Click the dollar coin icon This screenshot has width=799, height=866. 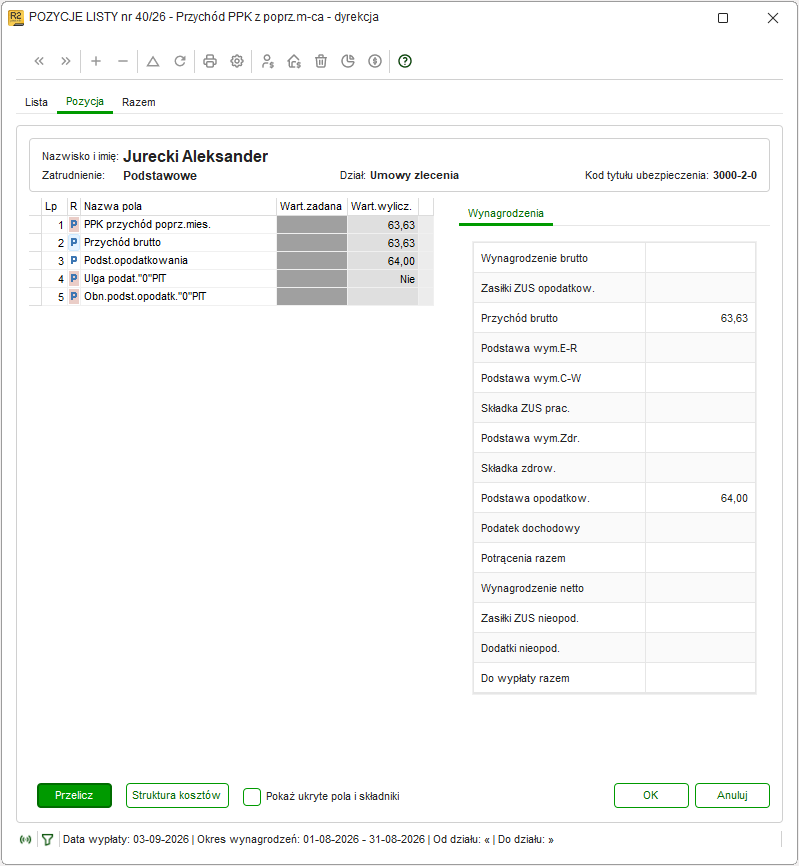point(375,61)
